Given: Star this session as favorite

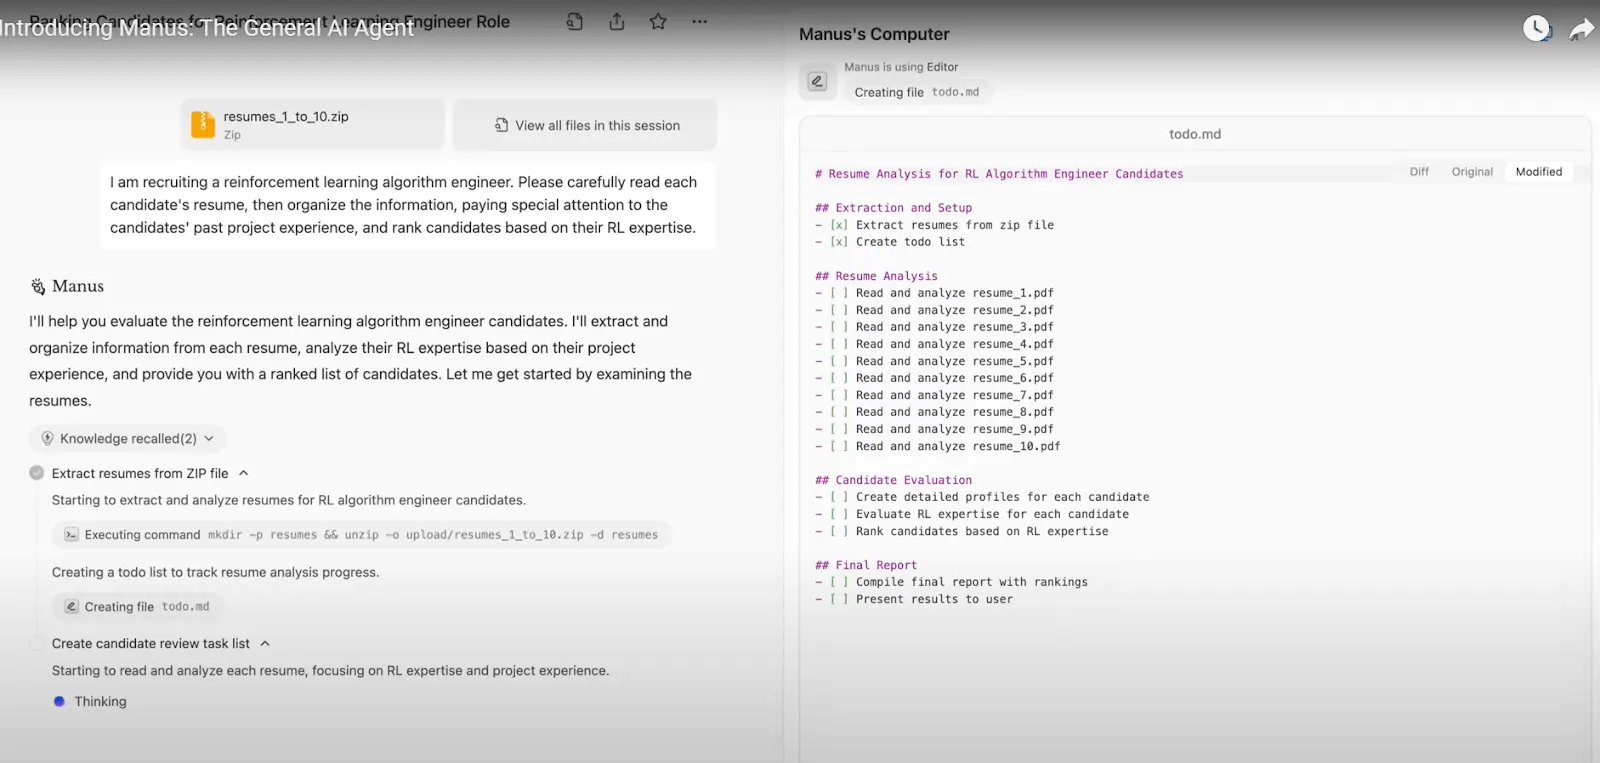Looking at the screenshot, I should (x=658, y=21).
